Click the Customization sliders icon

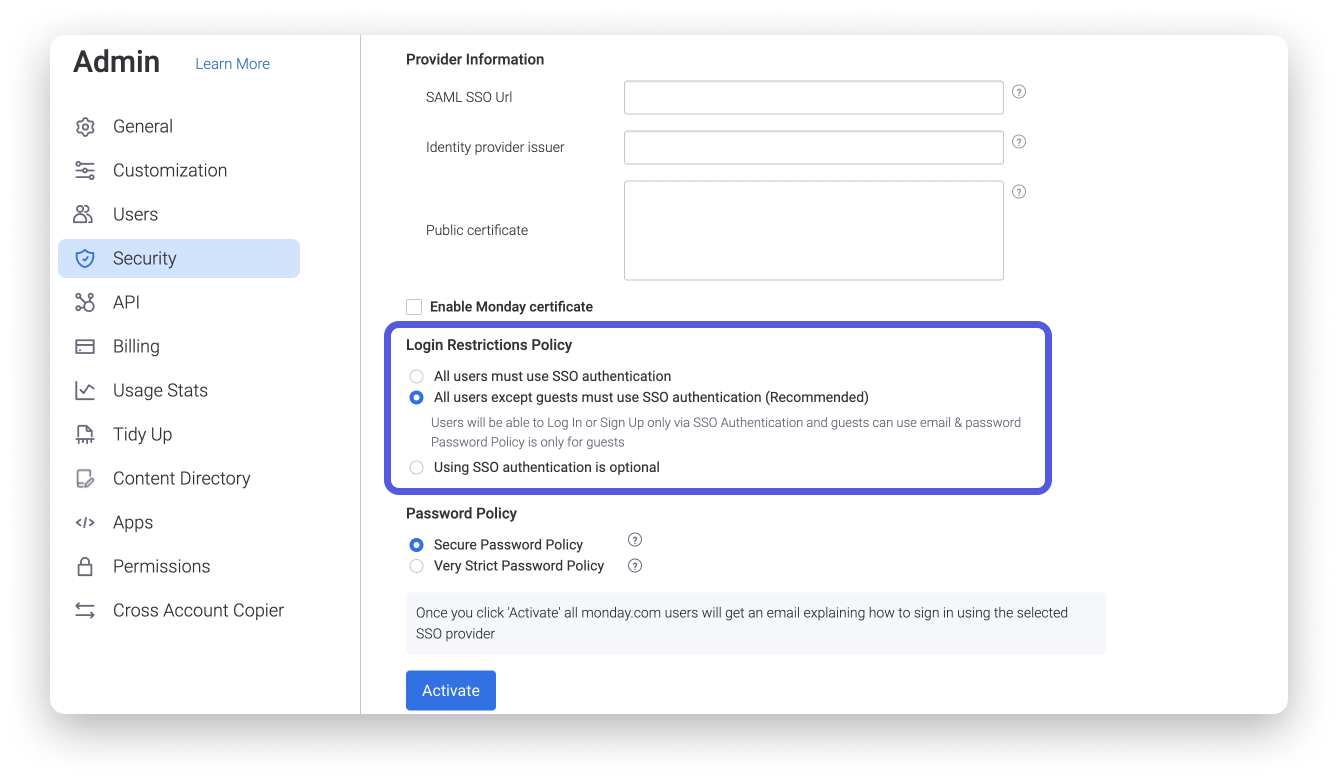86,170
